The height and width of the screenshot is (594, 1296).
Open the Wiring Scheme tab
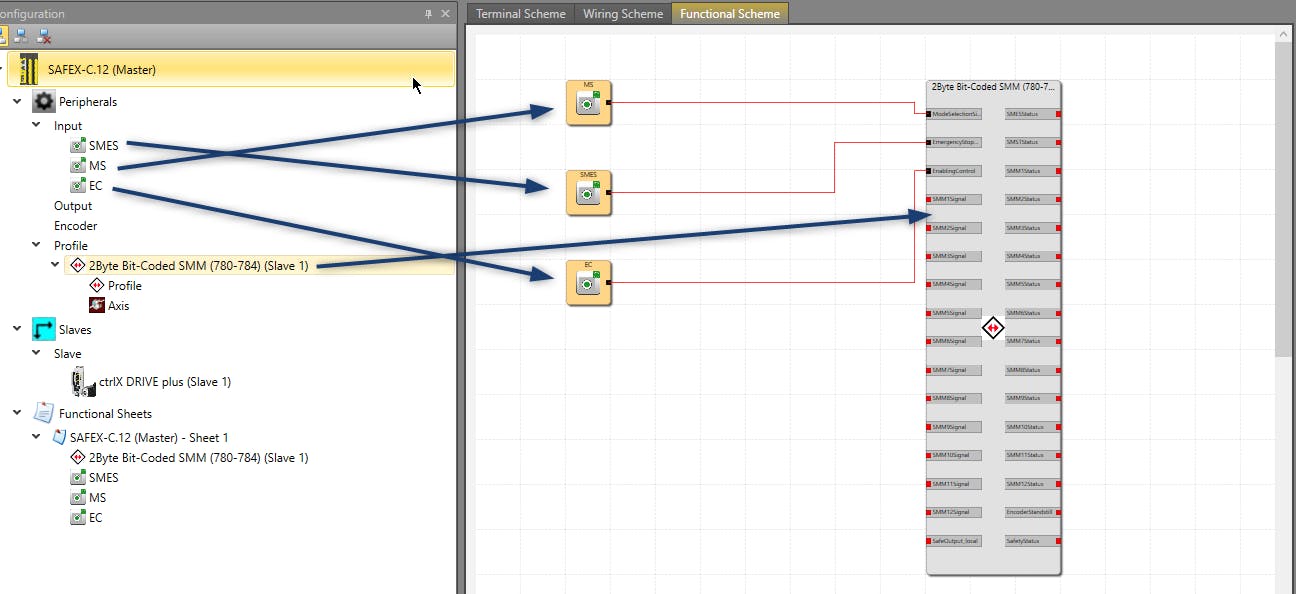tap(623, 14)
